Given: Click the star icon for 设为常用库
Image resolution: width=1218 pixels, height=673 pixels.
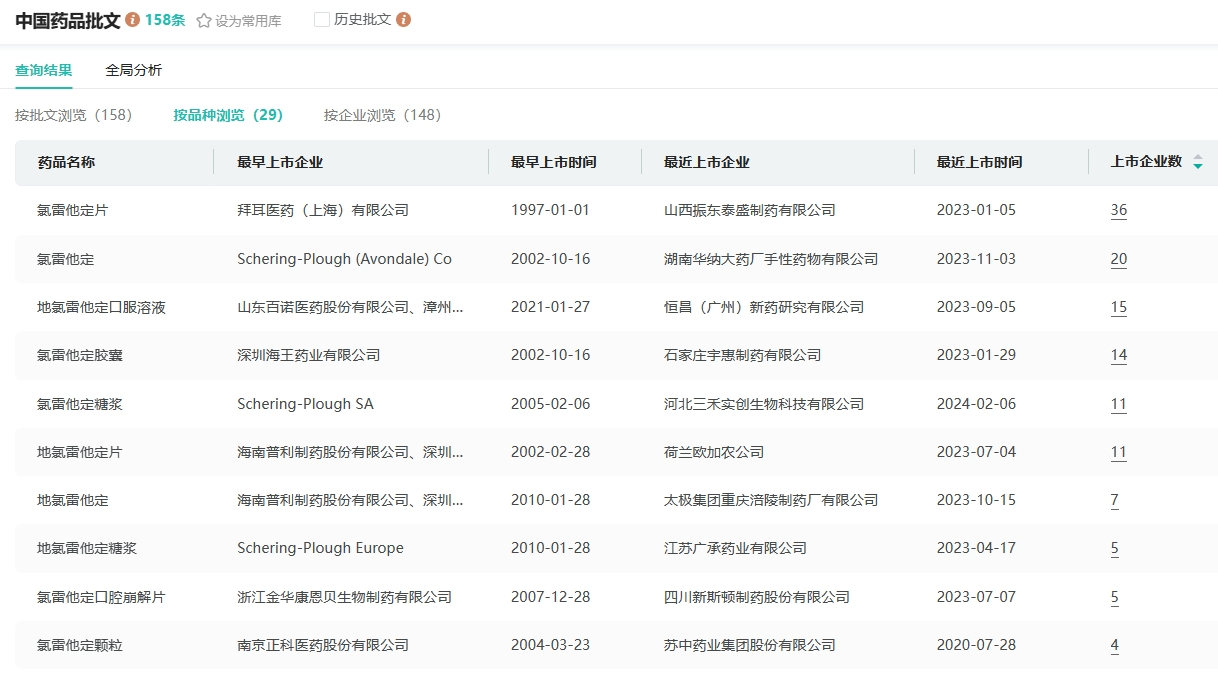Looking at the screenshot, I should [x=204, y=21].
